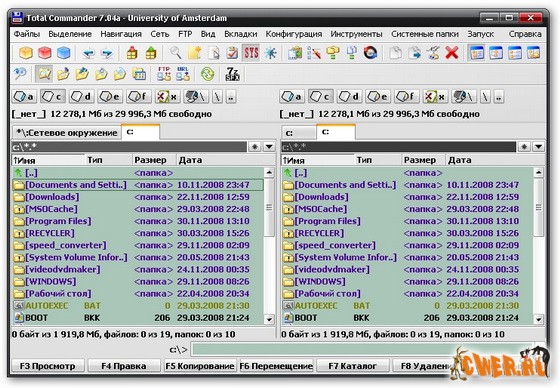Click the c:\> command line field
The image size is (560, 388).
coord(362,349)
